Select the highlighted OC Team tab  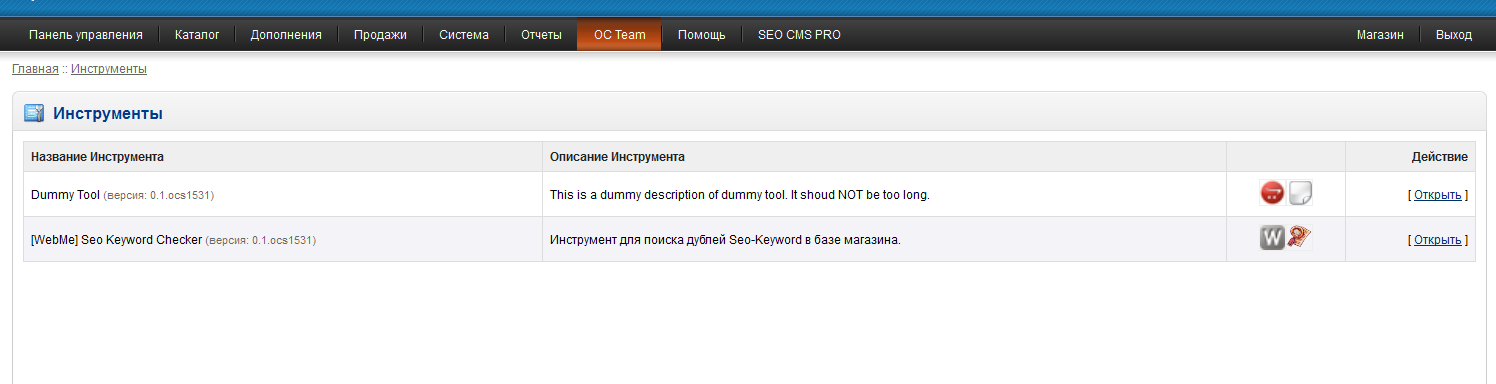pos(619,35)
